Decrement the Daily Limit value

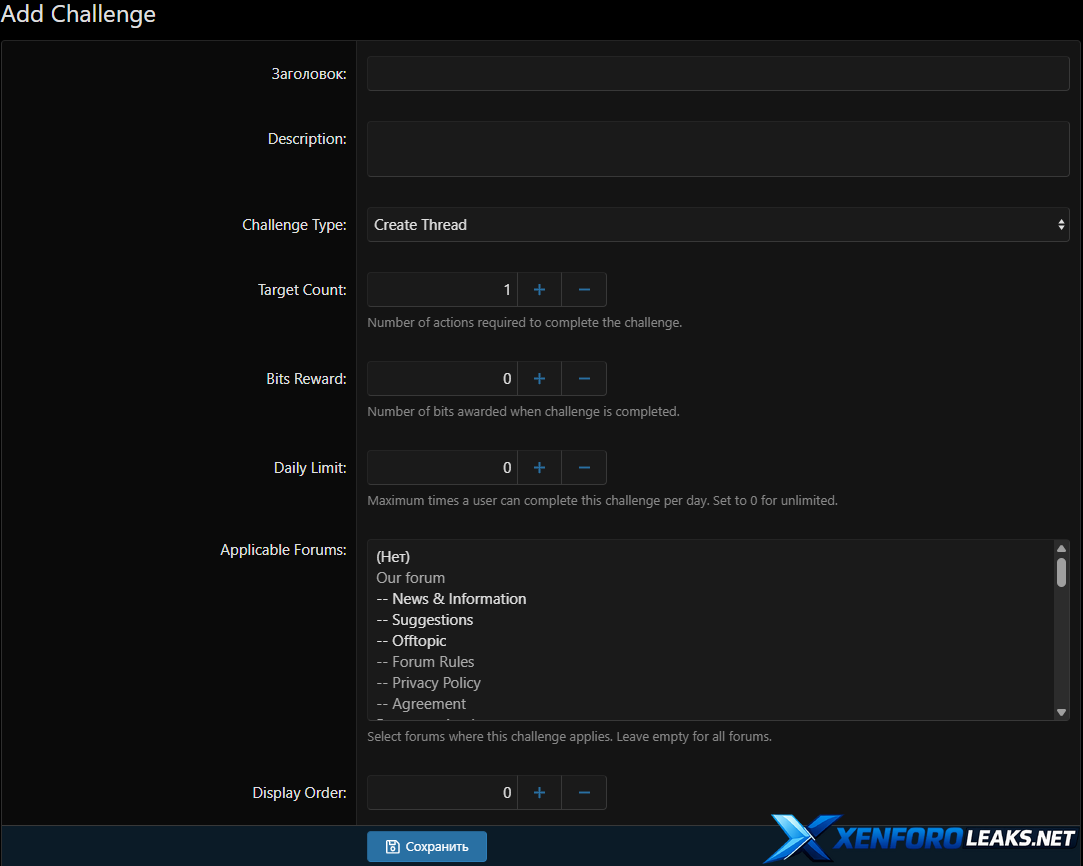584,468
